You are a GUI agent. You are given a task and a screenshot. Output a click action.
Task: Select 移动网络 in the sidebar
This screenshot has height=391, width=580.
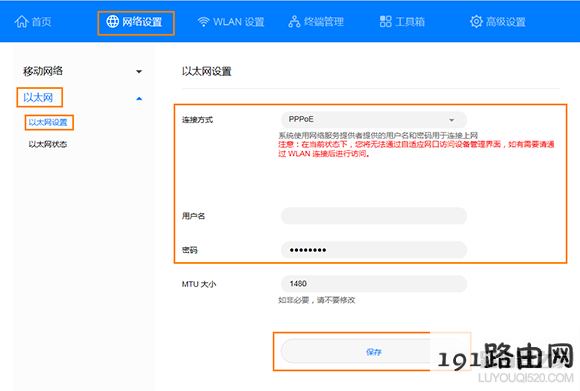point(43,71)
